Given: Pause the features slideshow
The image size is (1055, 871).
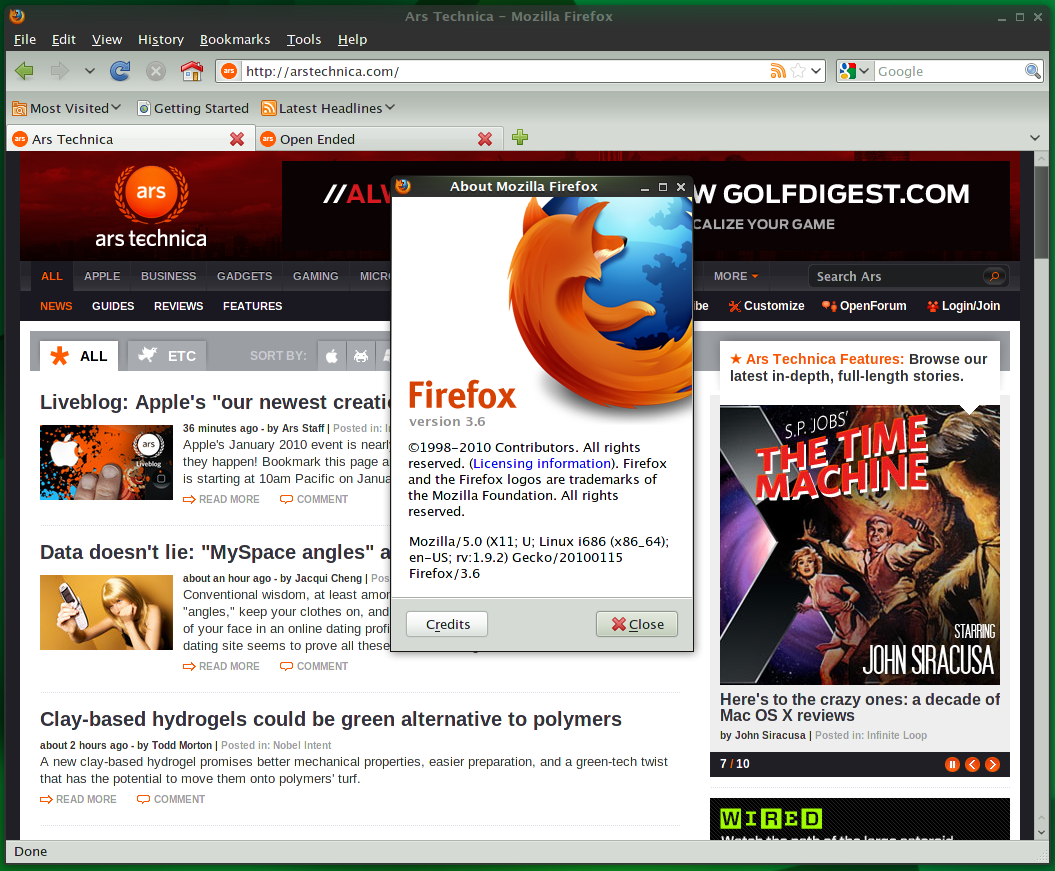Looking at the screenshot, I should pyautogui.click(x=952, y=764).
